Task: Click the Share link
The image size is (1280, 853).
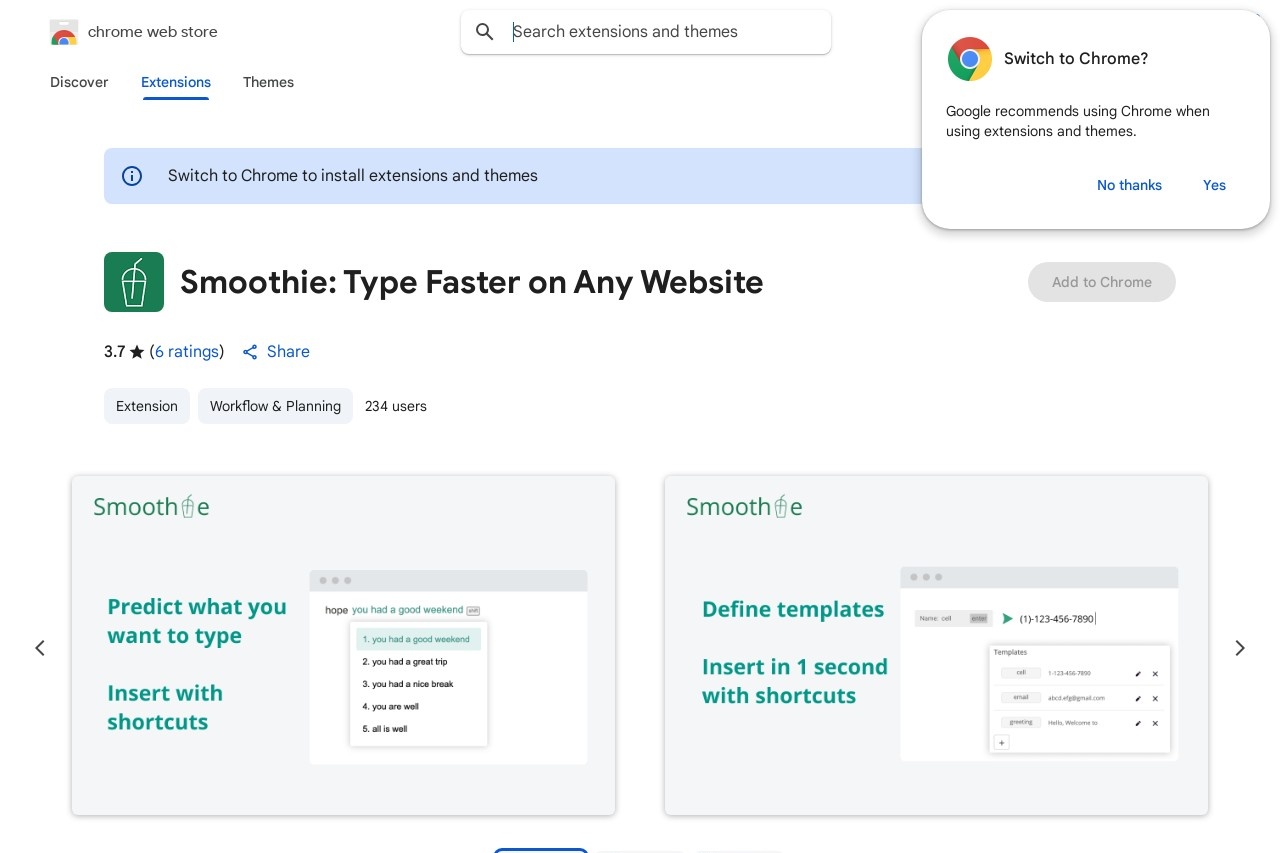Action: point(288,352)
